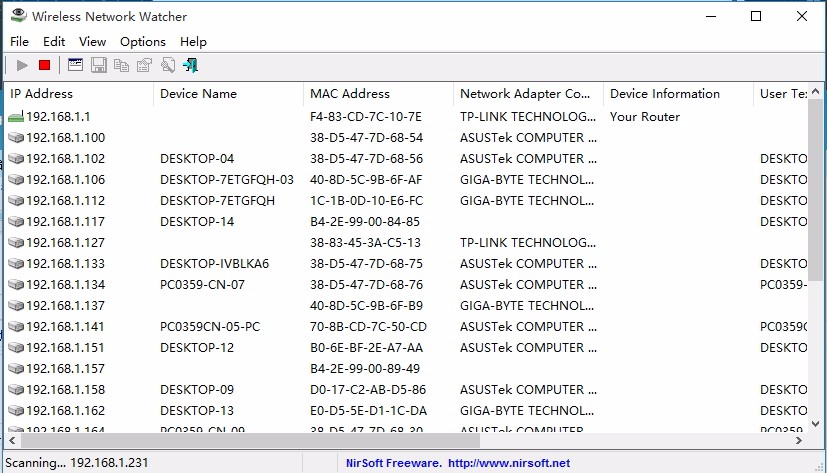Image resolution: width=827 pixels, height=473 pixels.
Task: Click the vertical scrollbar up arrow
Action: tap(815, 91)
